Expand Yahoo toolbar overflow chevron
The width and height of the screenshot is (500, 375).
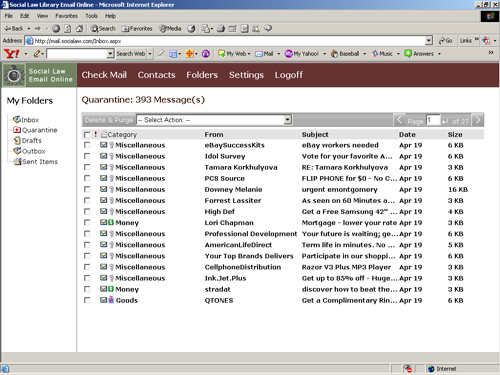(x=491, y=53)
